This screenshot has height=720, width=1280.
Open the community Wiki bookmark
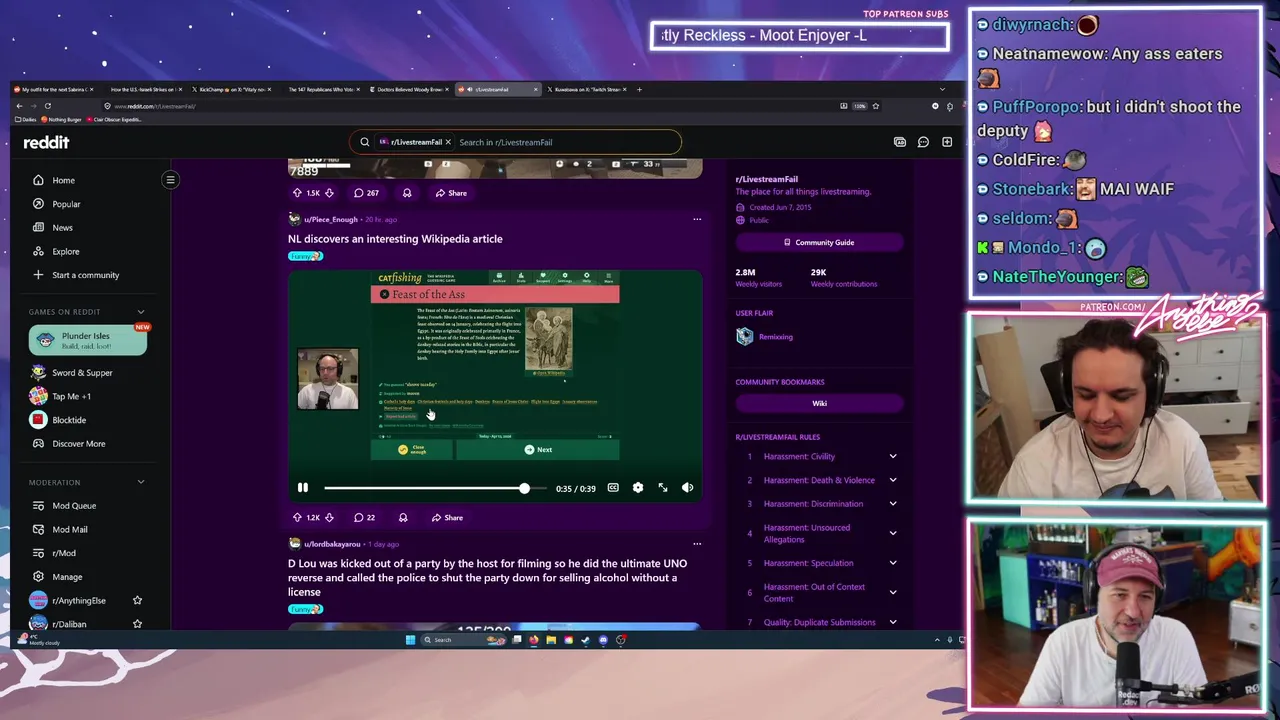tap(819, 403)
